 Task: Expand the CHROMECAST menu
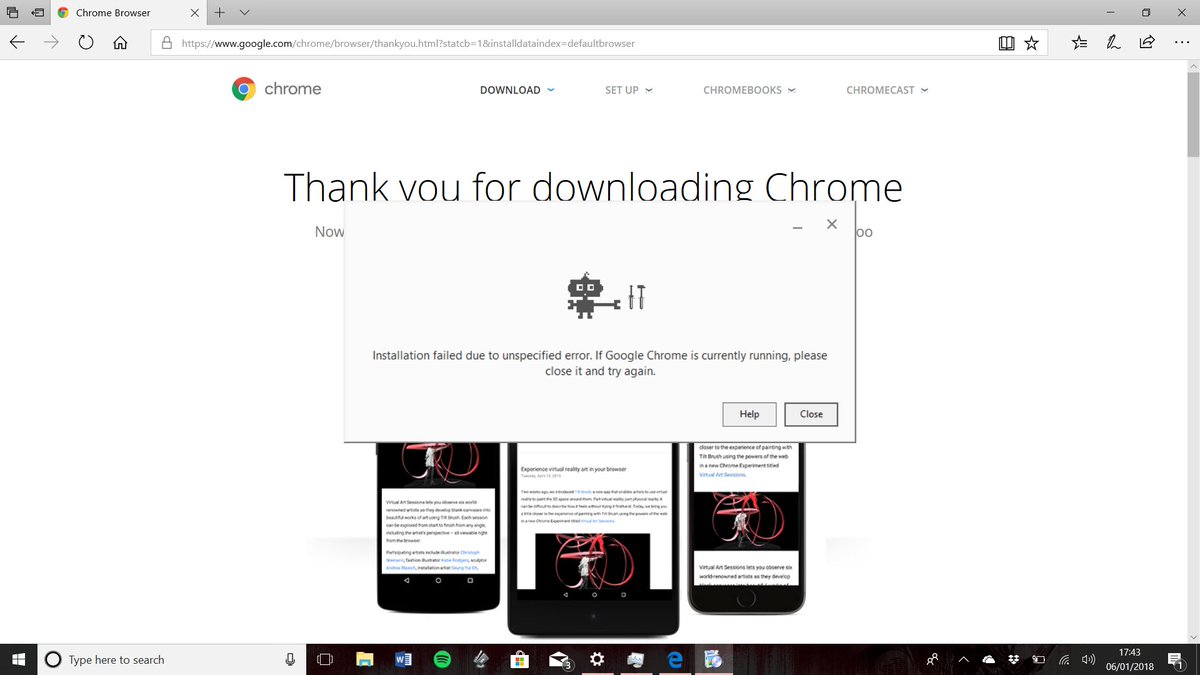click(x=887, y=90)
